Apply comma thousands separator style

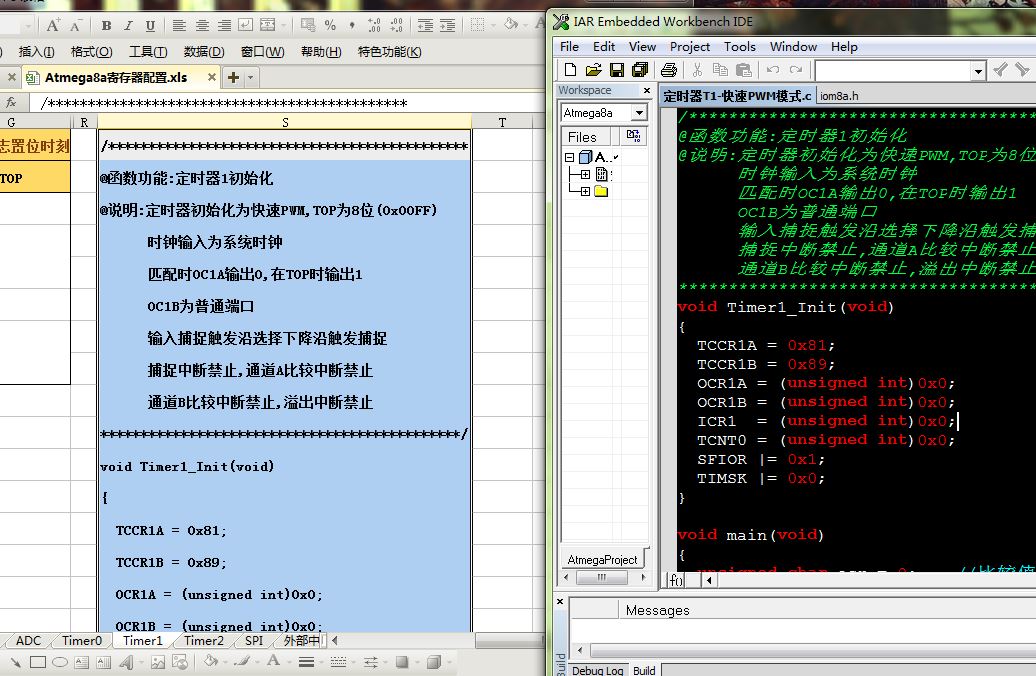pos(352,26)
